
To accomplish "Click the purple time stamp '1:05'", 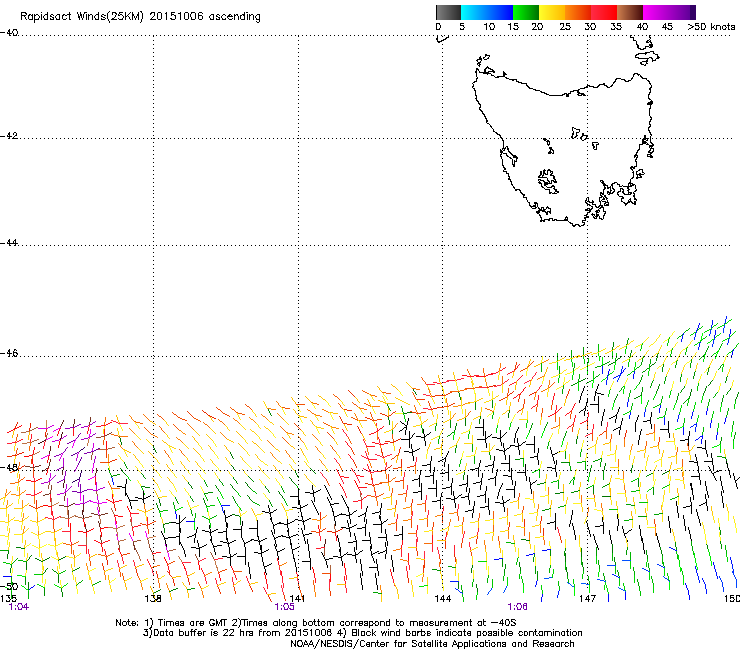I will (285, 607).
